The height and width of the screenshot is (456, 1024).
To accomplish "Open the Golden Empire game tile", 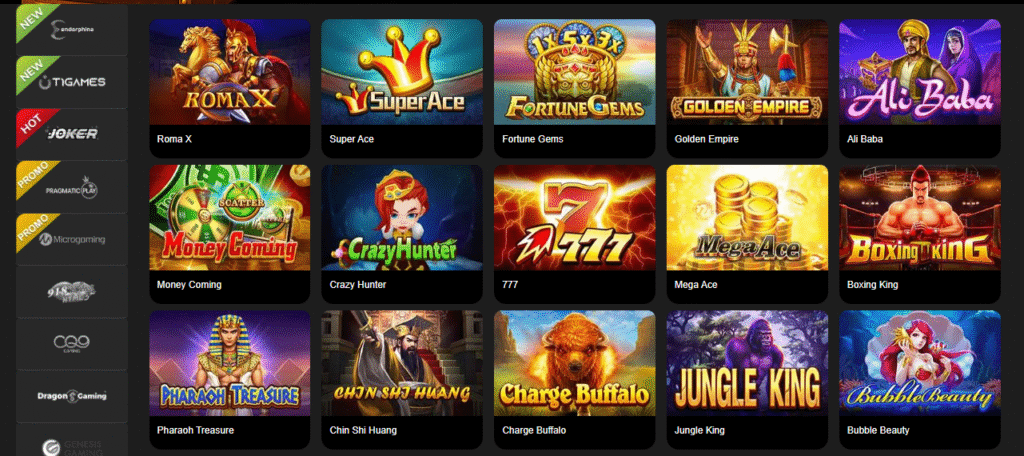I will click(x=747, y=88).
